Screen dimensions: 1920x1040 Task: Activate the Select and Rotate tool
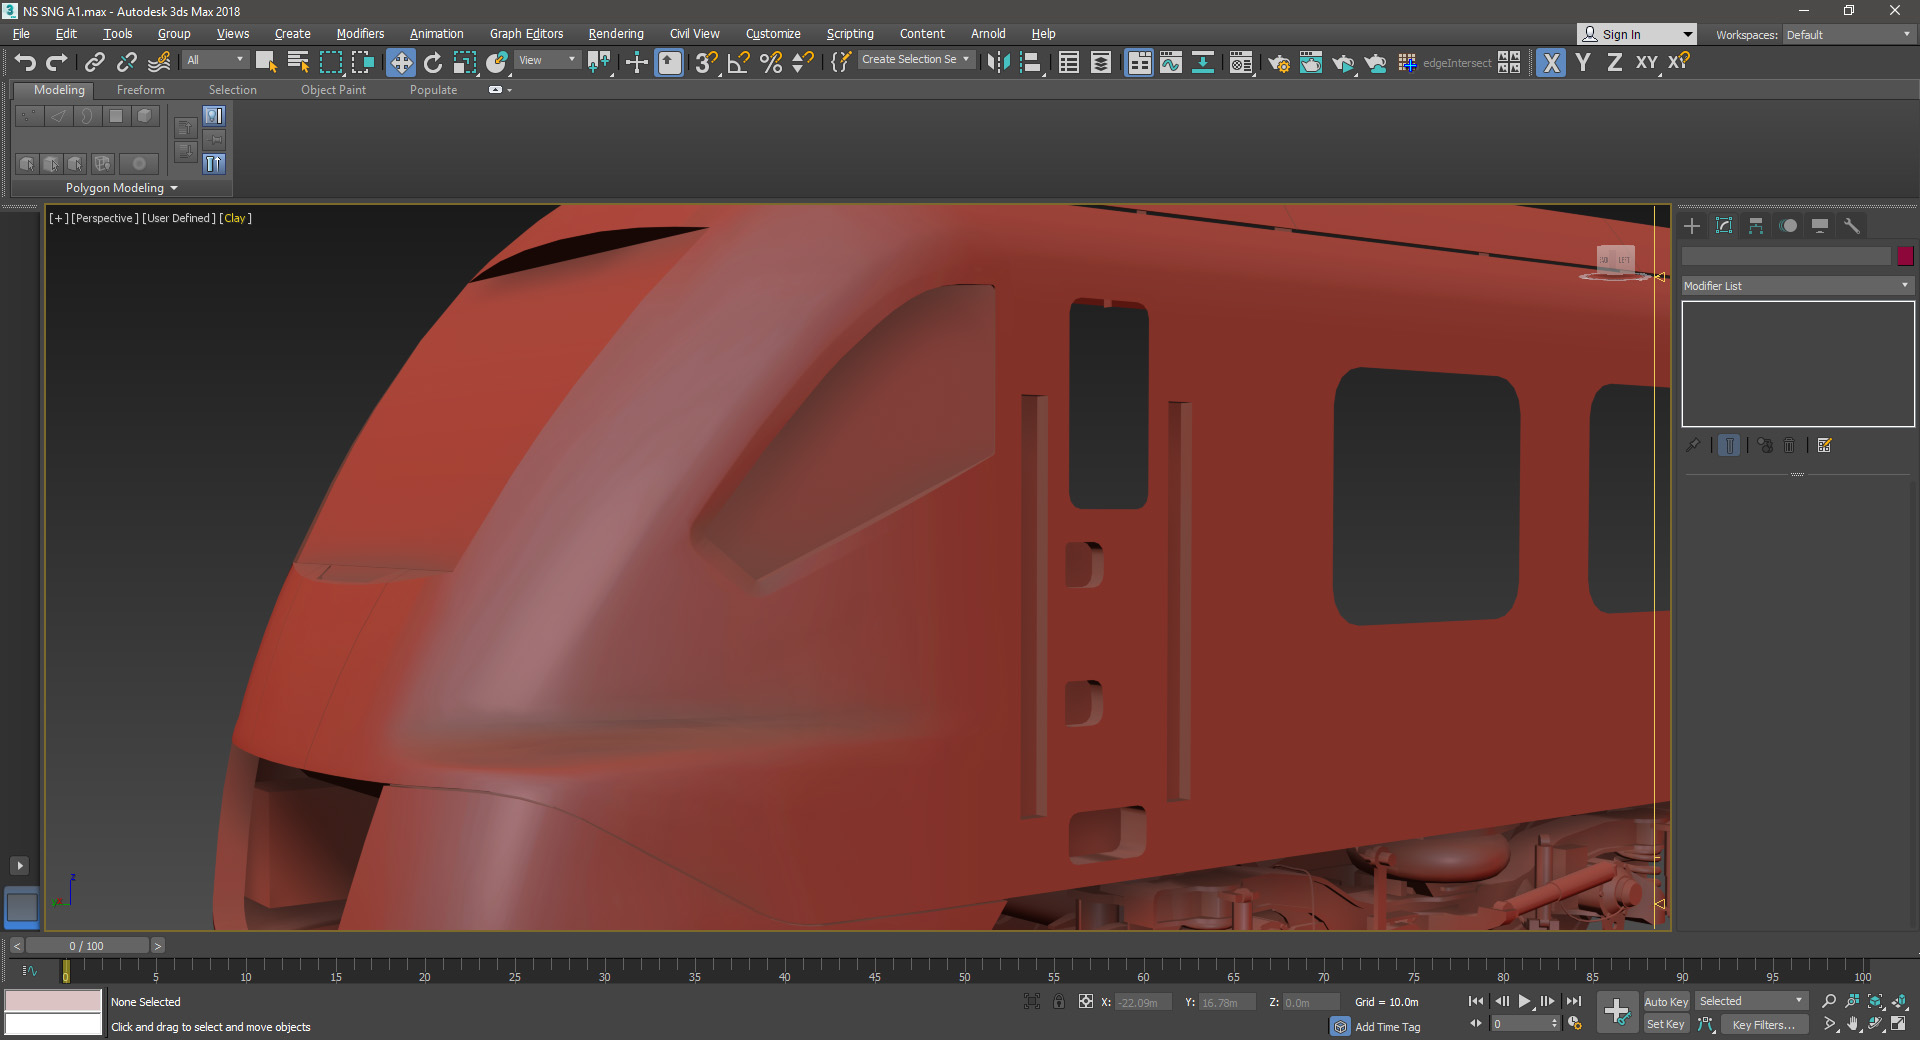432,63
